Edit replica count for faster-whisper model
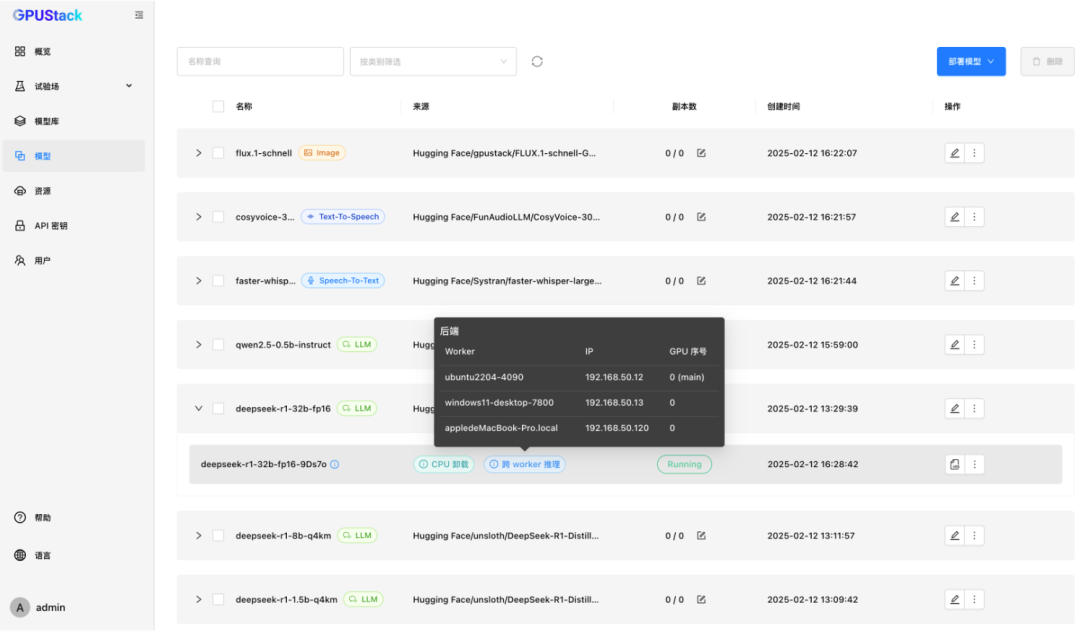This screenshot has height=634, width=1080. point(701,281)
